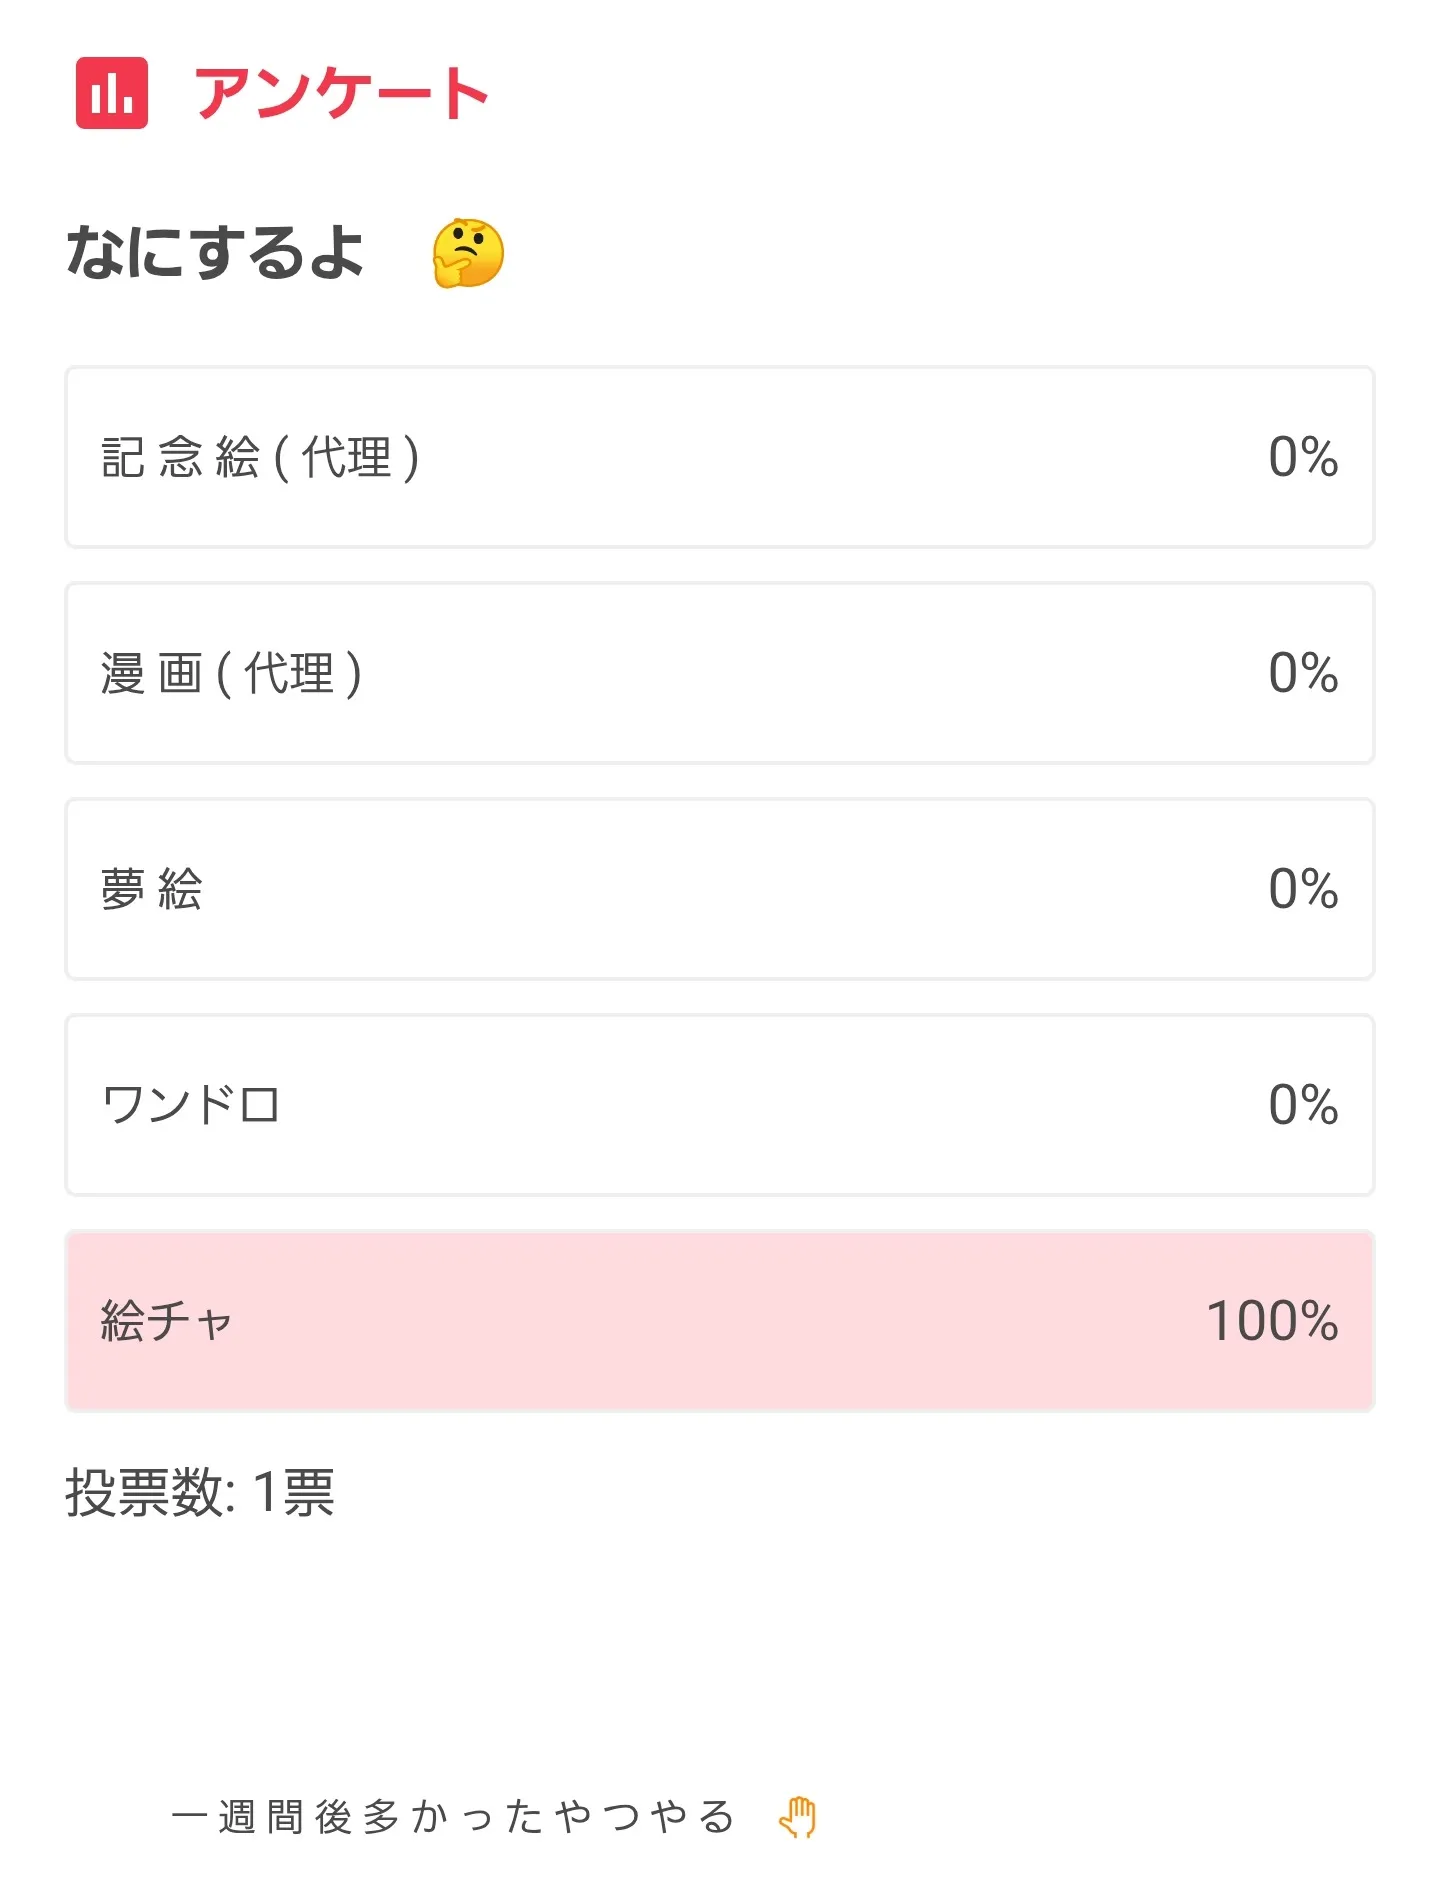Tap the raised hand emoji

pyautogui.click(x=798, y=1817)
